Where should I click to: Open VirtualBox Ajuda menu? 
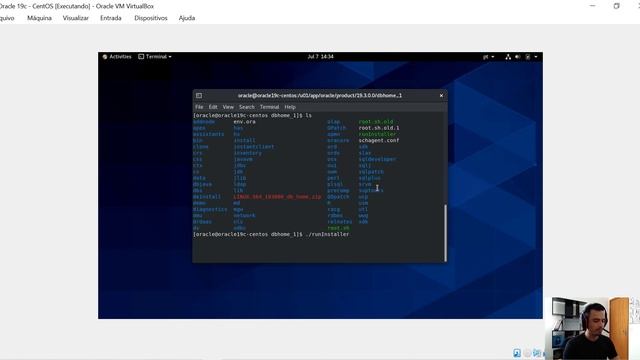187,18
